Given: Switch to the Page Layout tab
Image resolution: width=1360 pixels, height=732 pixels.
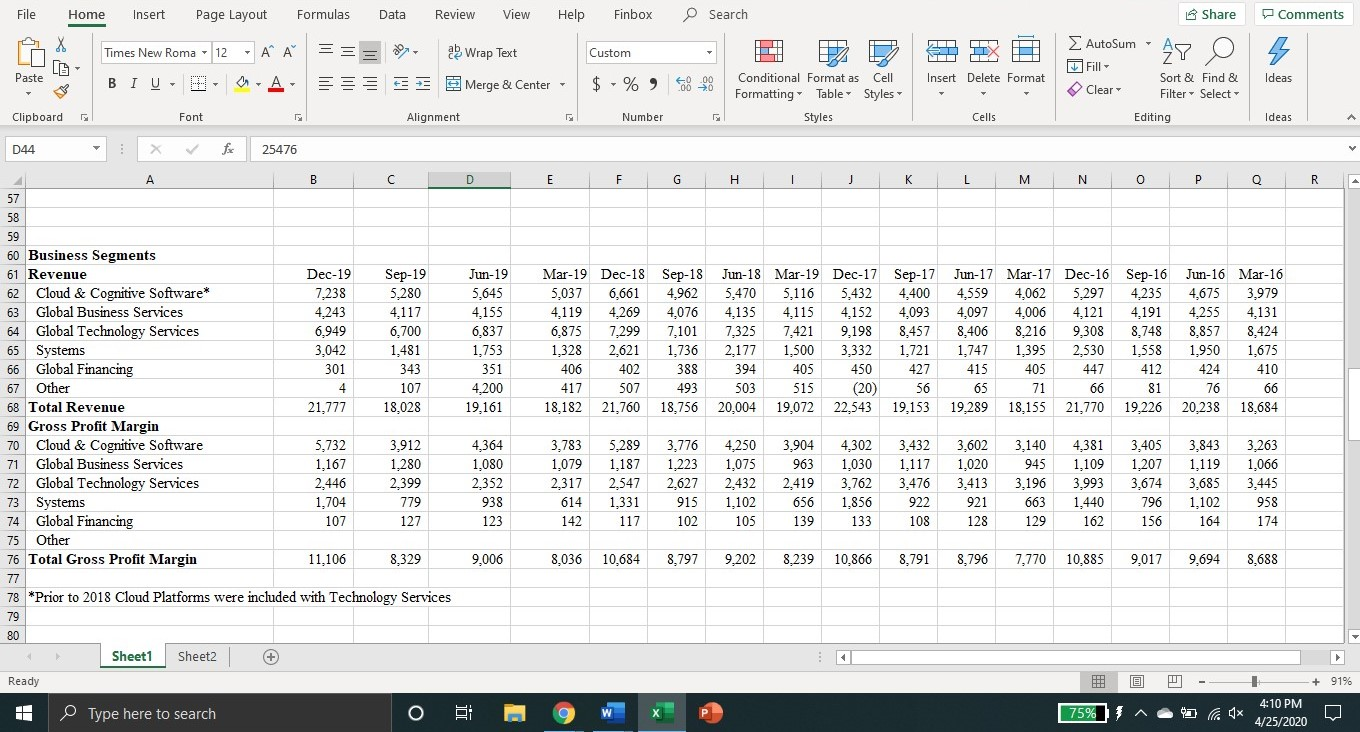Looking at the screenshot, I should [231, 14].
